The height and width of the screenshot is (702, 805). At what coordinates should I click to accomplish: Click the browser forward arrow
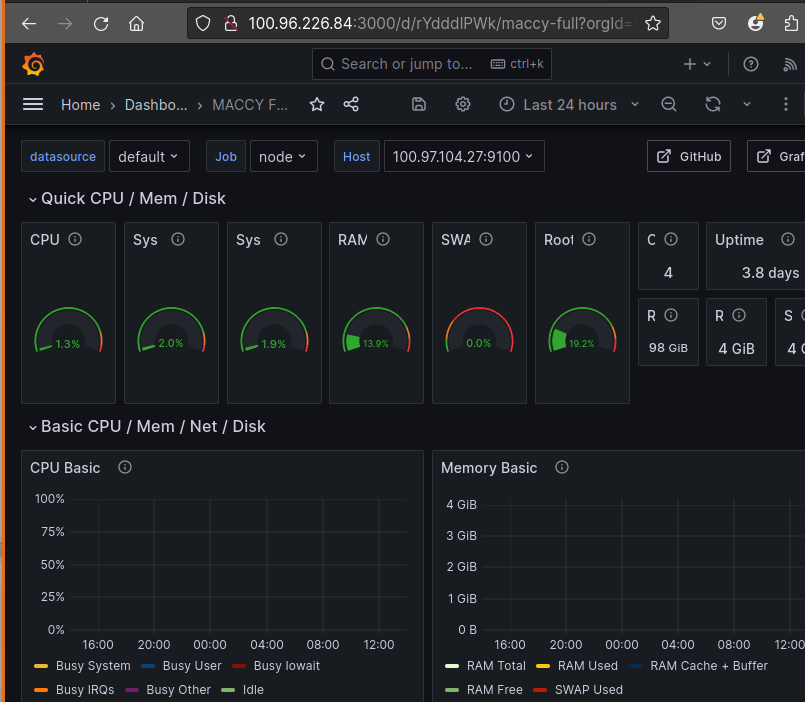click(65, 24)
